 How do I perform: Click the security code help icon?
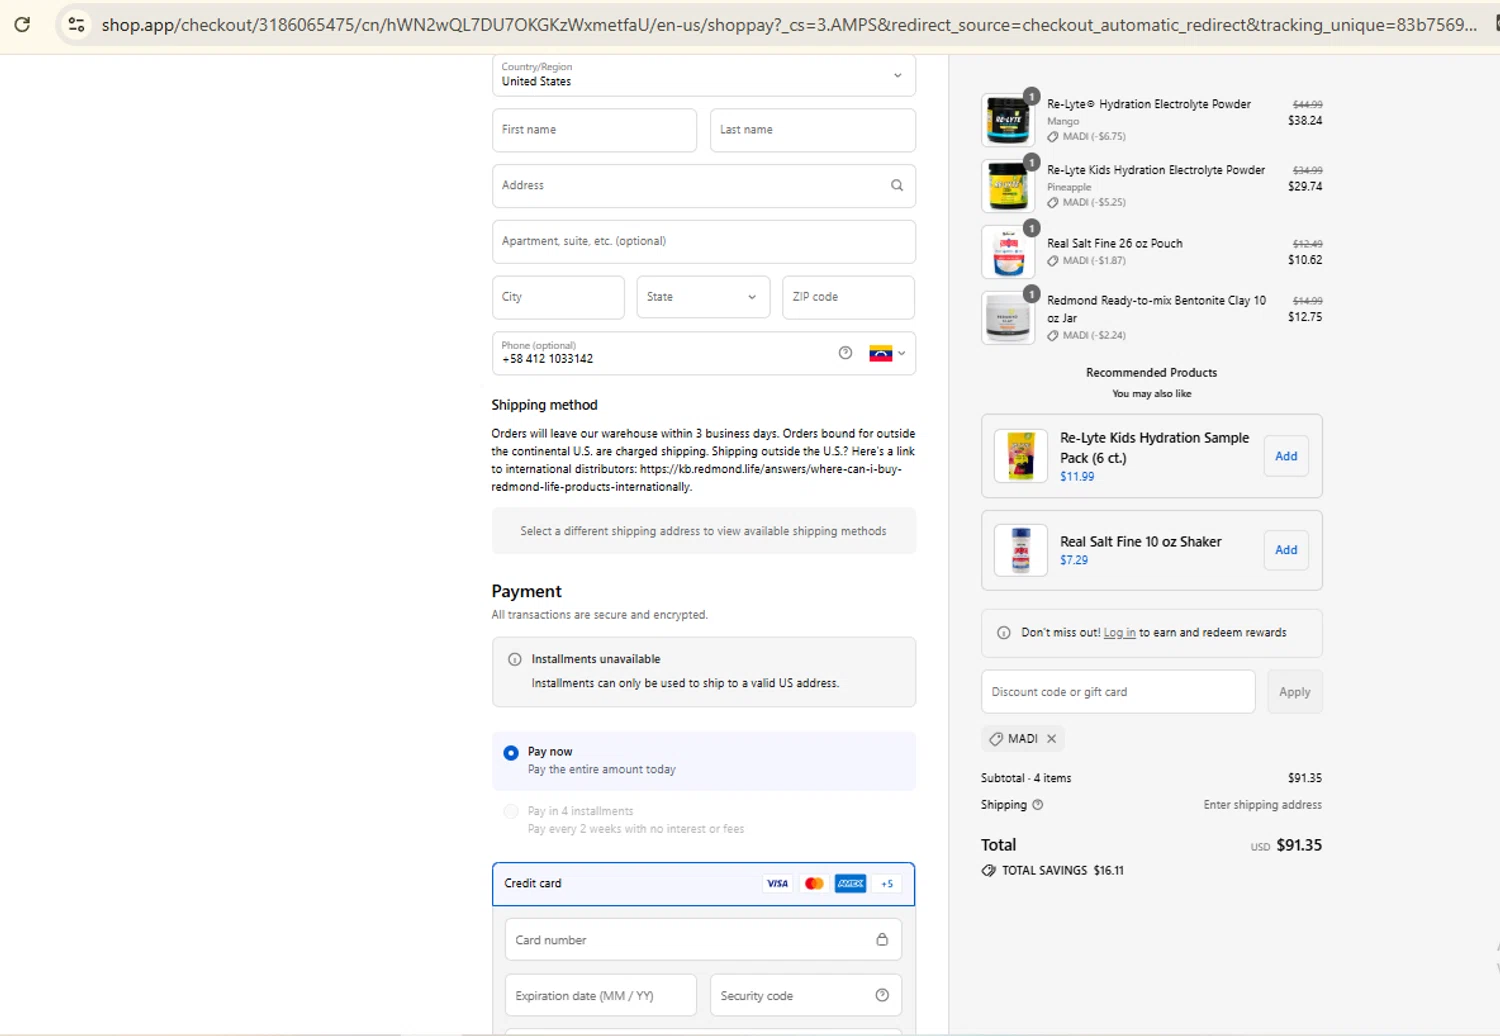[882, 995]
